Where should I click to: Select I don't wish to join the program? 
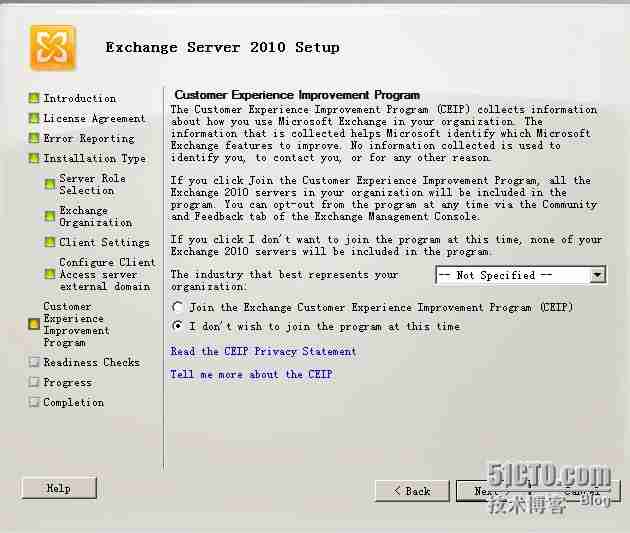pyautogui.click(x=177, y=326)
